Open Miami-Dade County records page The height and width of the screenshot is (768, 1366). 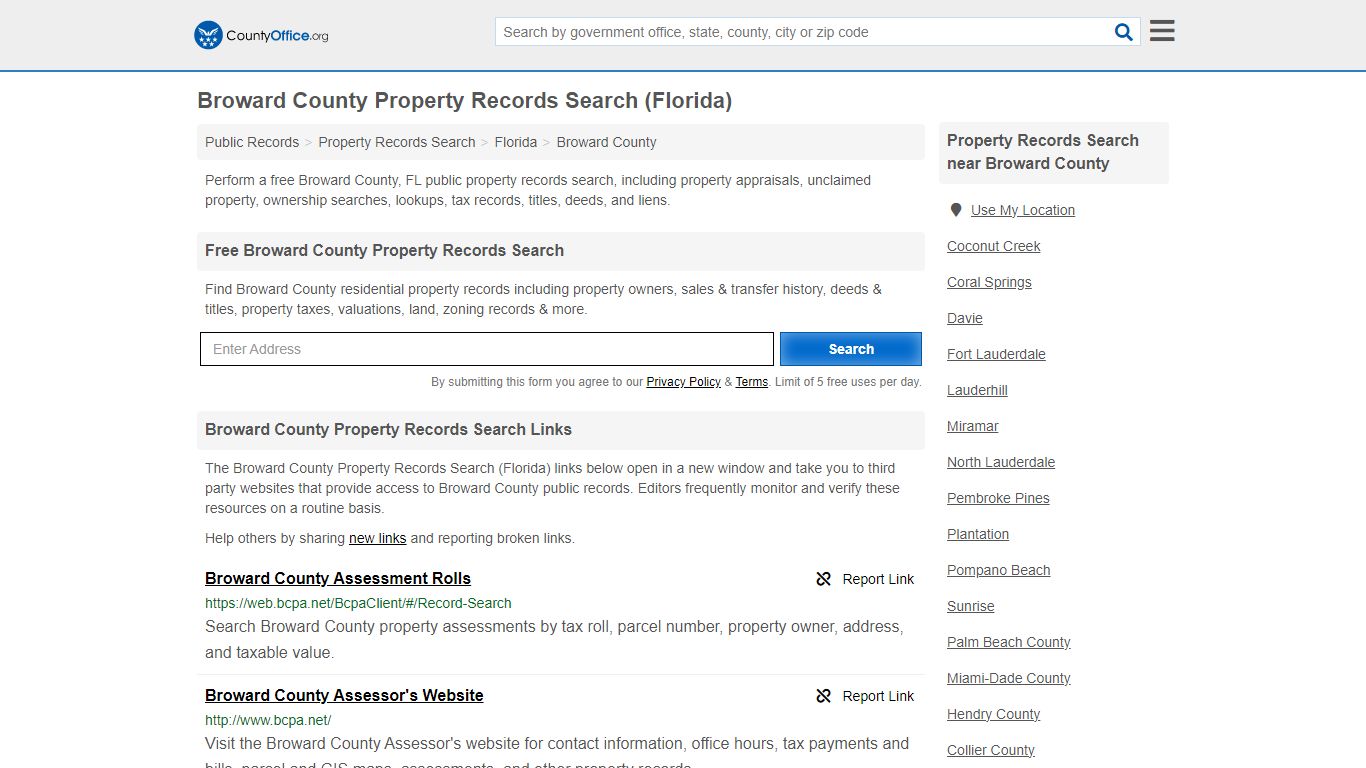click(1008, 678)
